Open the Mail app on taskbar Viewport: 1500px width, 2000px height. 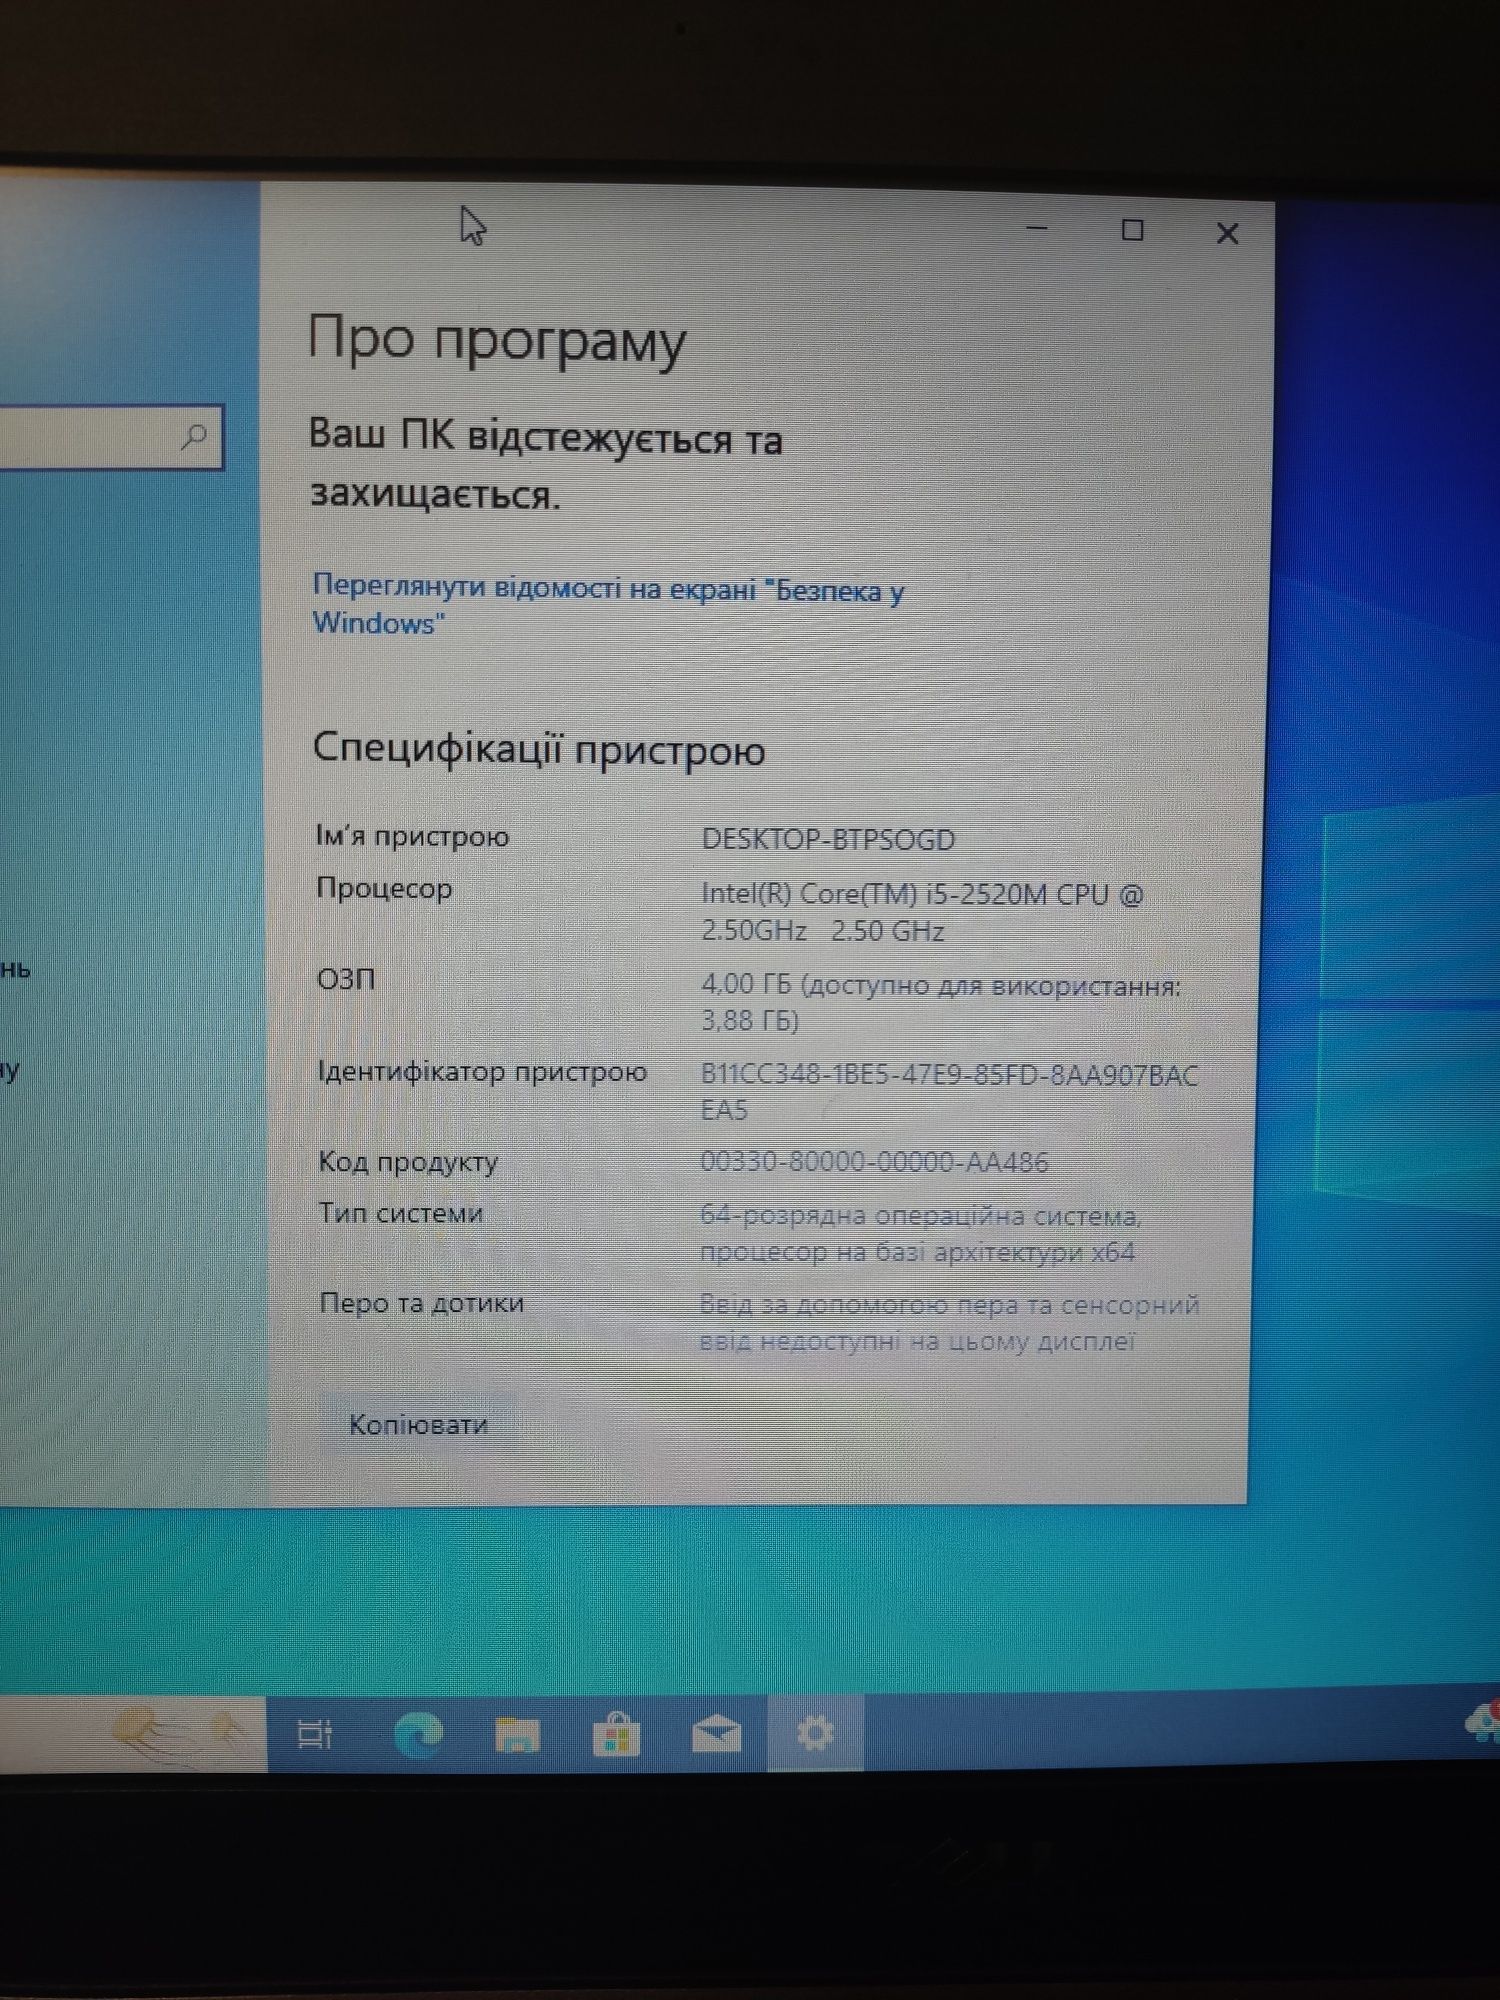point(716,1734)
